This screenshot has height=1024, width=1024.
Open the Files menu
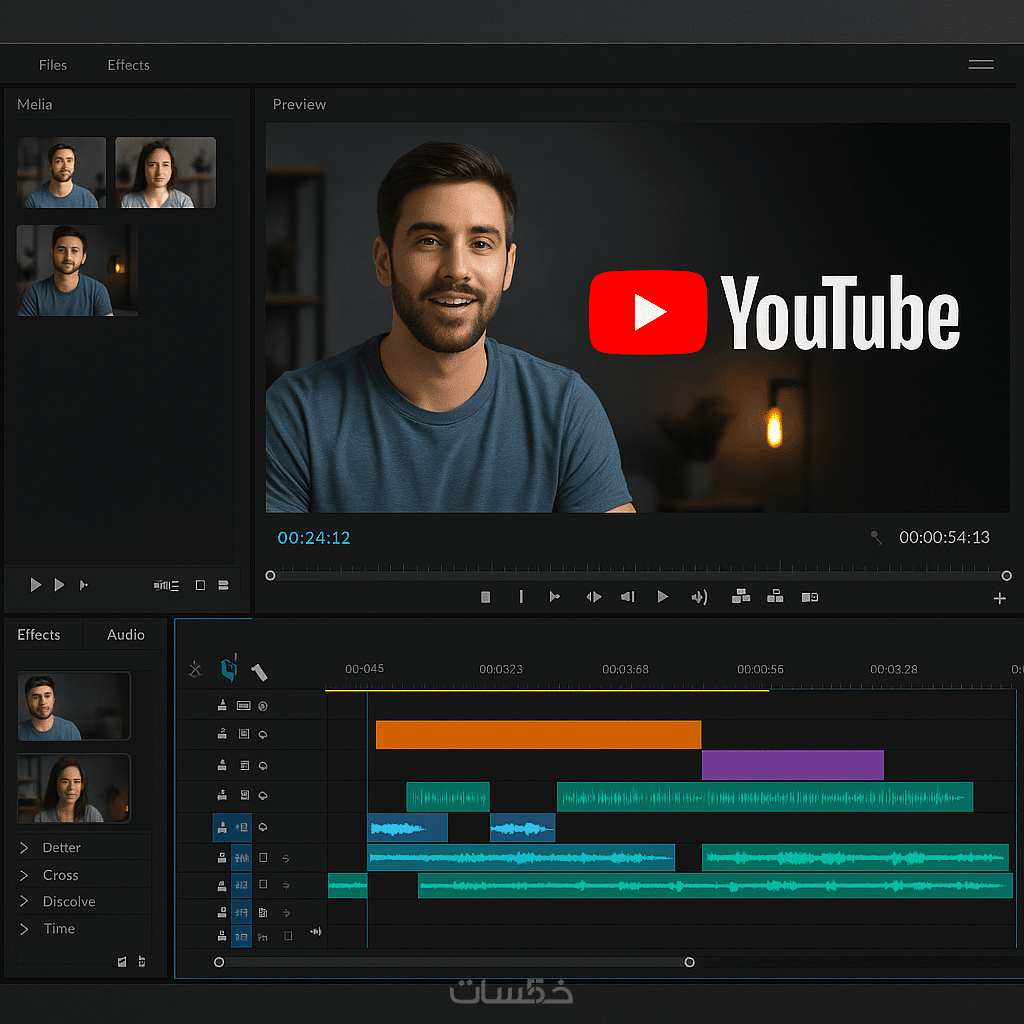[53, 65]
